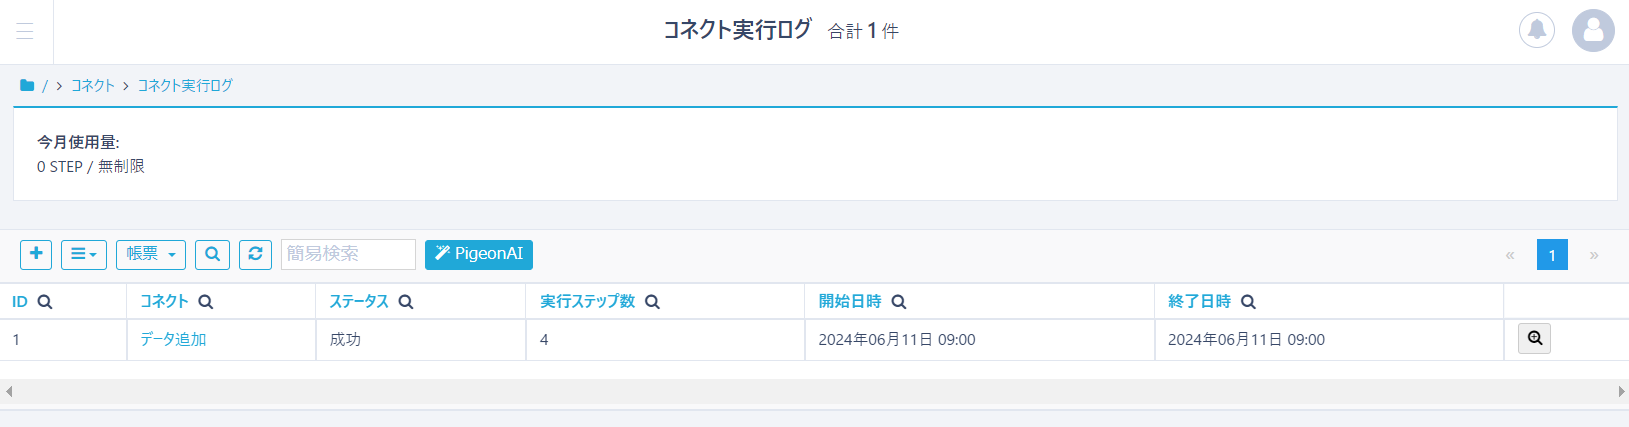Focus the 簡易検索 search field
The image size is (1629, 427).
348,254
